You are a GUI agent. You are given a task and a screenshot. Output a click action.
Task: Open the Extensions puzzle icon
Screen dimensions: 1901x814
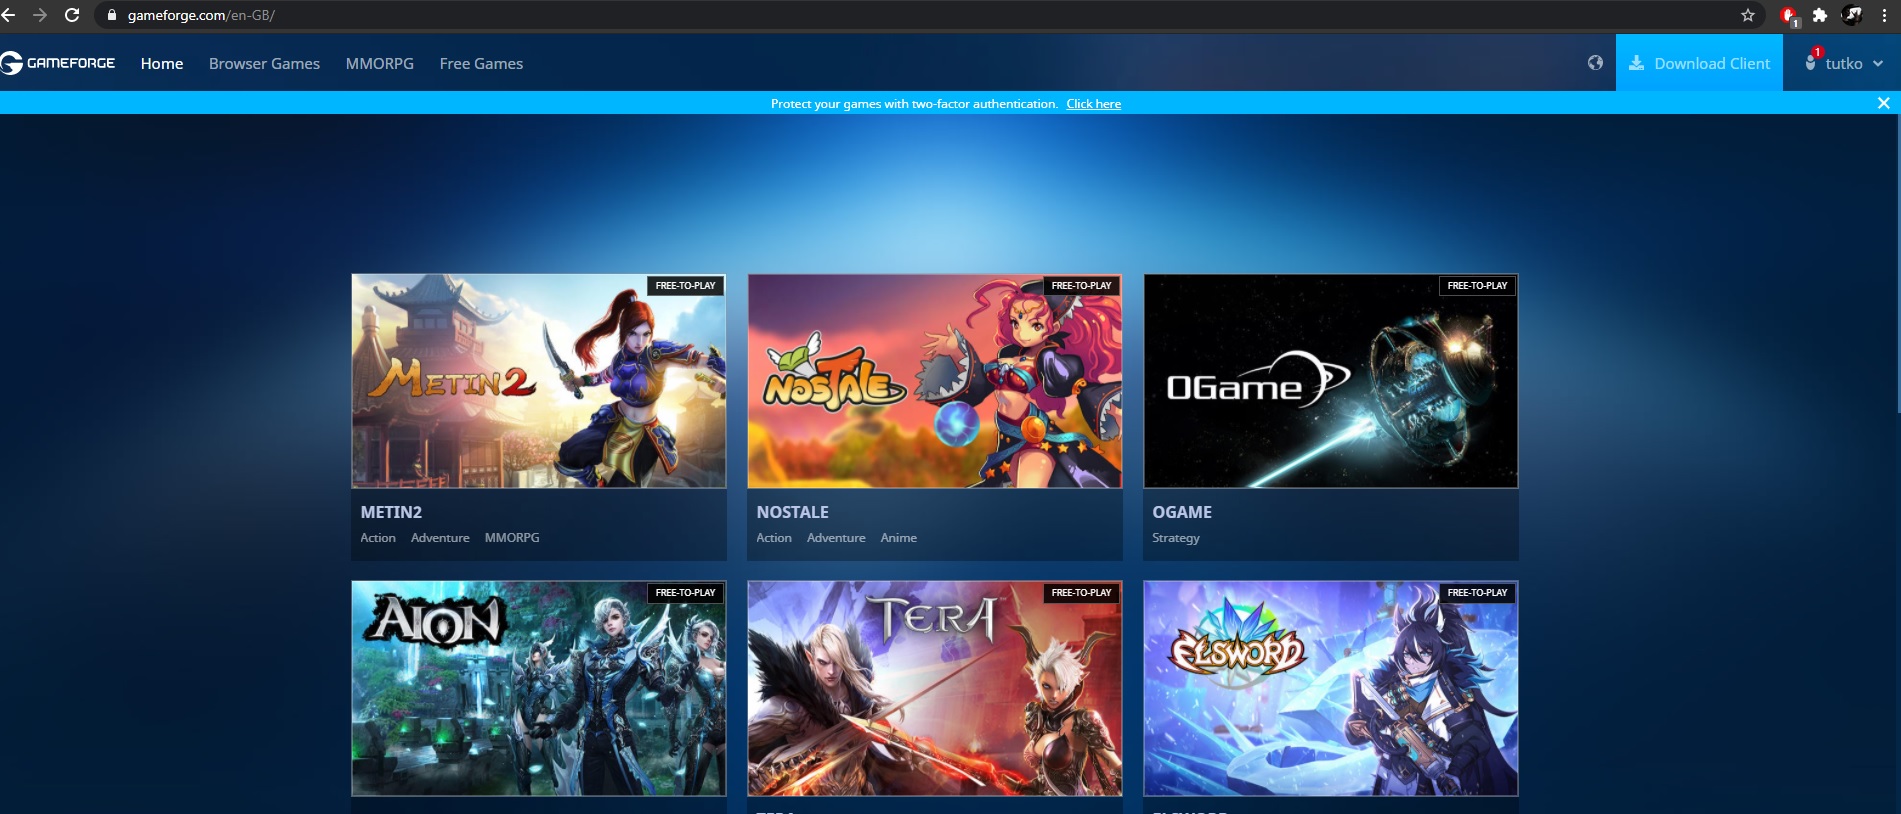[x=1820, y=15]
